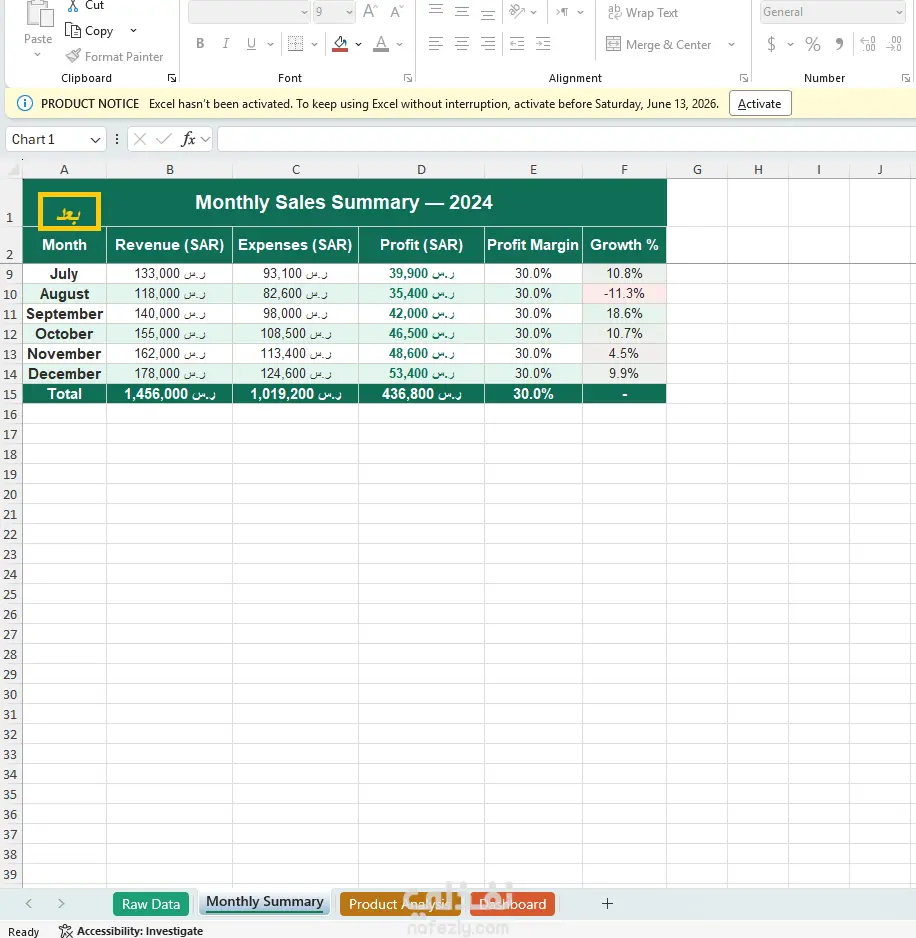The height and width of the screenshot is (938, 916).
Task: Decrease font size with smaller A icon
Action: point(397,11)
